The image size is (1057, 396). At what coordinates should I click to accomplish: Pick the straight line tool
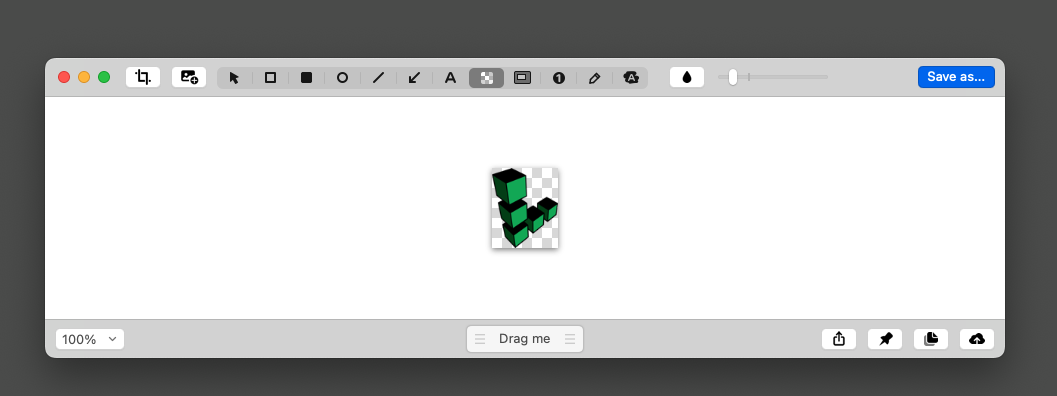pyautogui.click(x=378, y=78)
